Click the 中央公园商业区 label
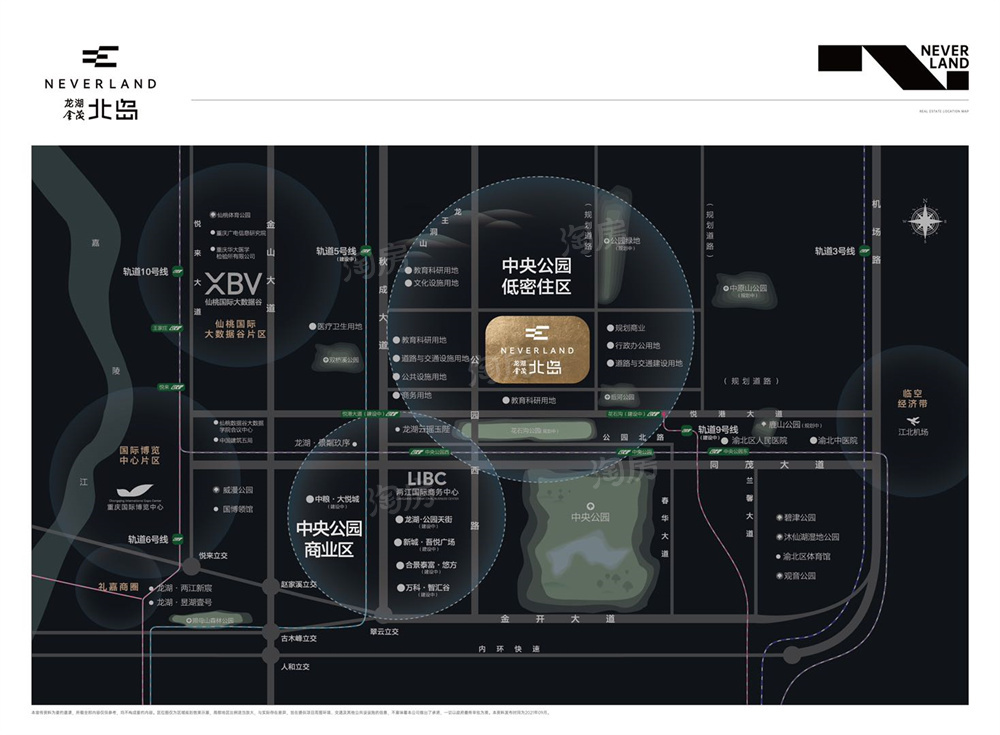Viewport: 1000px width, 735px height. pos(329,538)
